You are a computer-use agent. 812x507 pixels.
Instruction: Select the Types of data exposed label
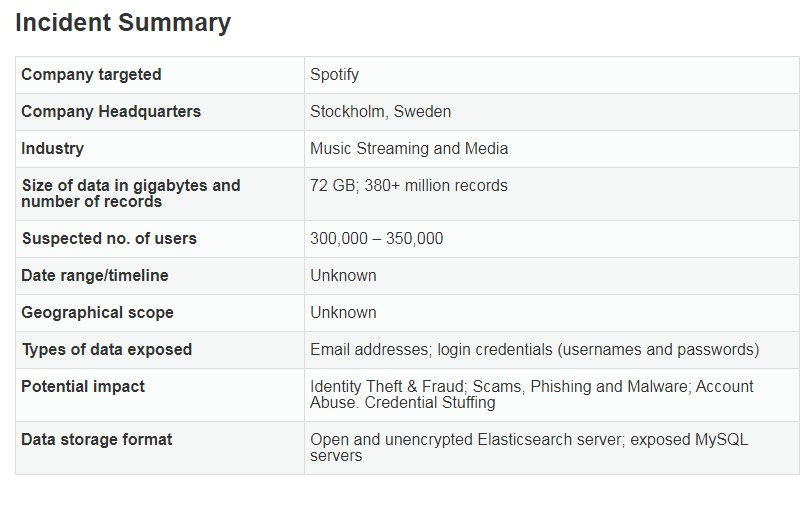point(107,350)
